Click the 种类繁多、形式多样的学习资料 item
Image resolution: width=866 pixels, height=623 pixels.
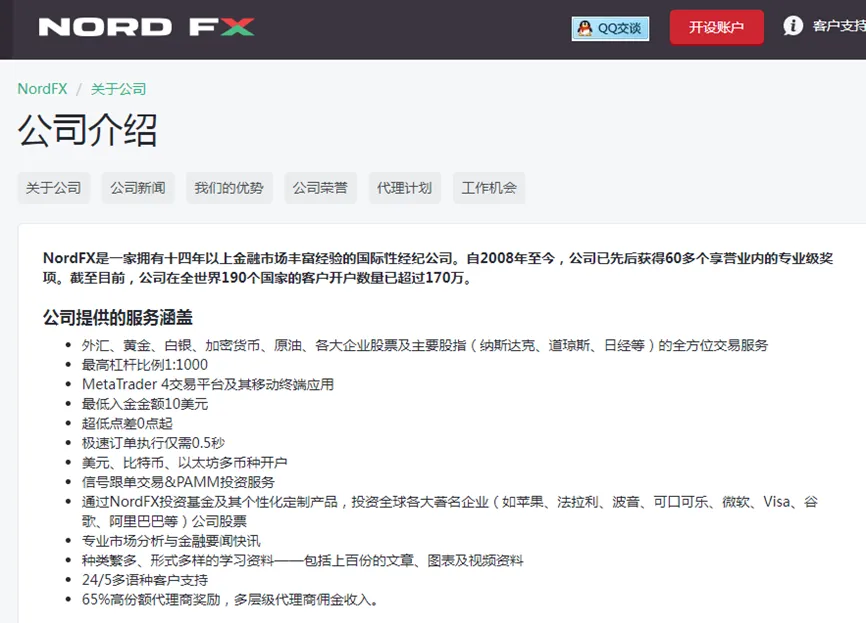click(302, 560)
